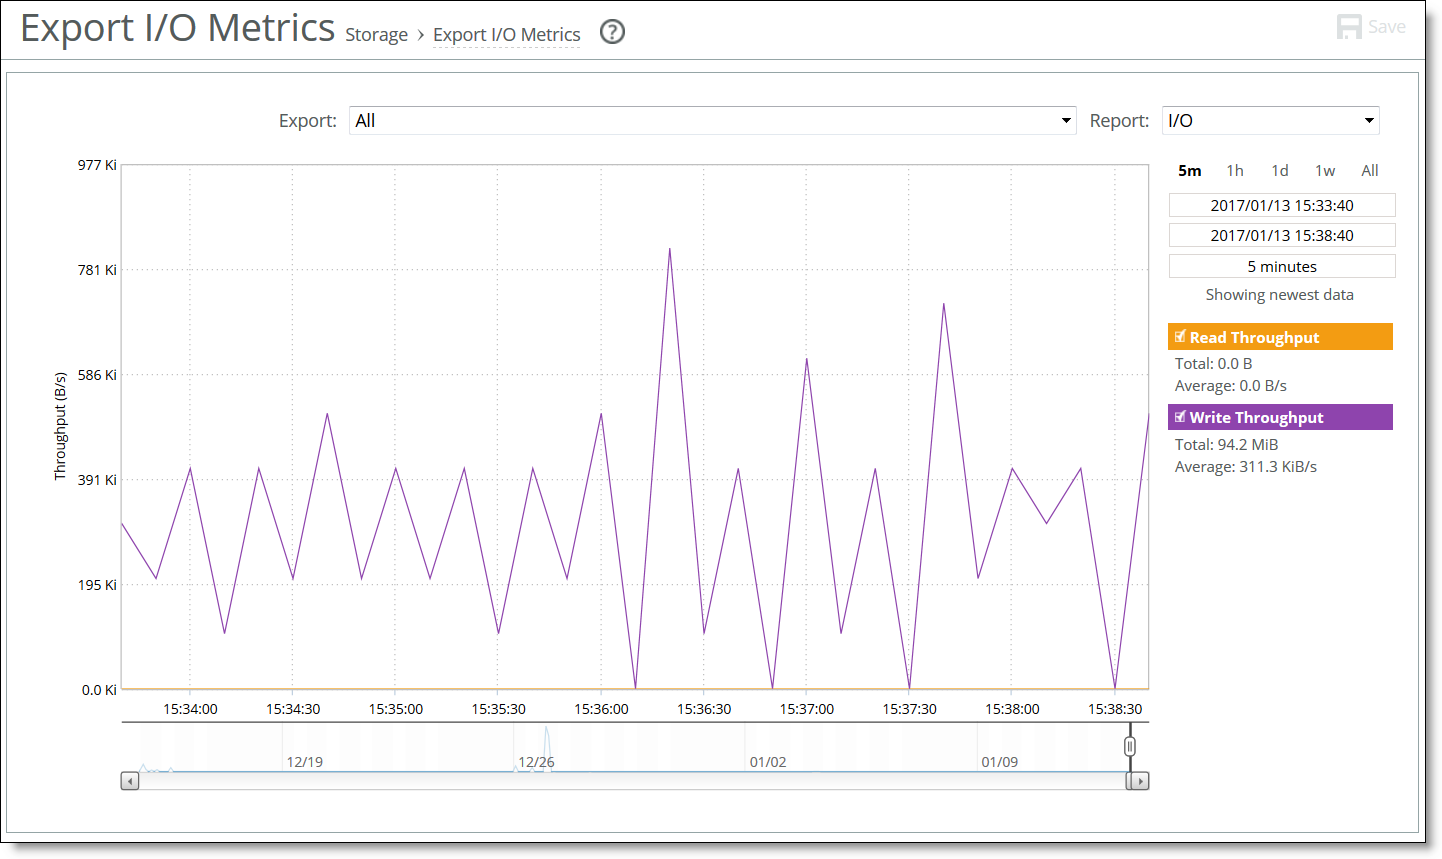Image resolution: width=1442 pixels, height=859 pixels.
Task: Switch to the 1w time range
Action: (1324, 170)
